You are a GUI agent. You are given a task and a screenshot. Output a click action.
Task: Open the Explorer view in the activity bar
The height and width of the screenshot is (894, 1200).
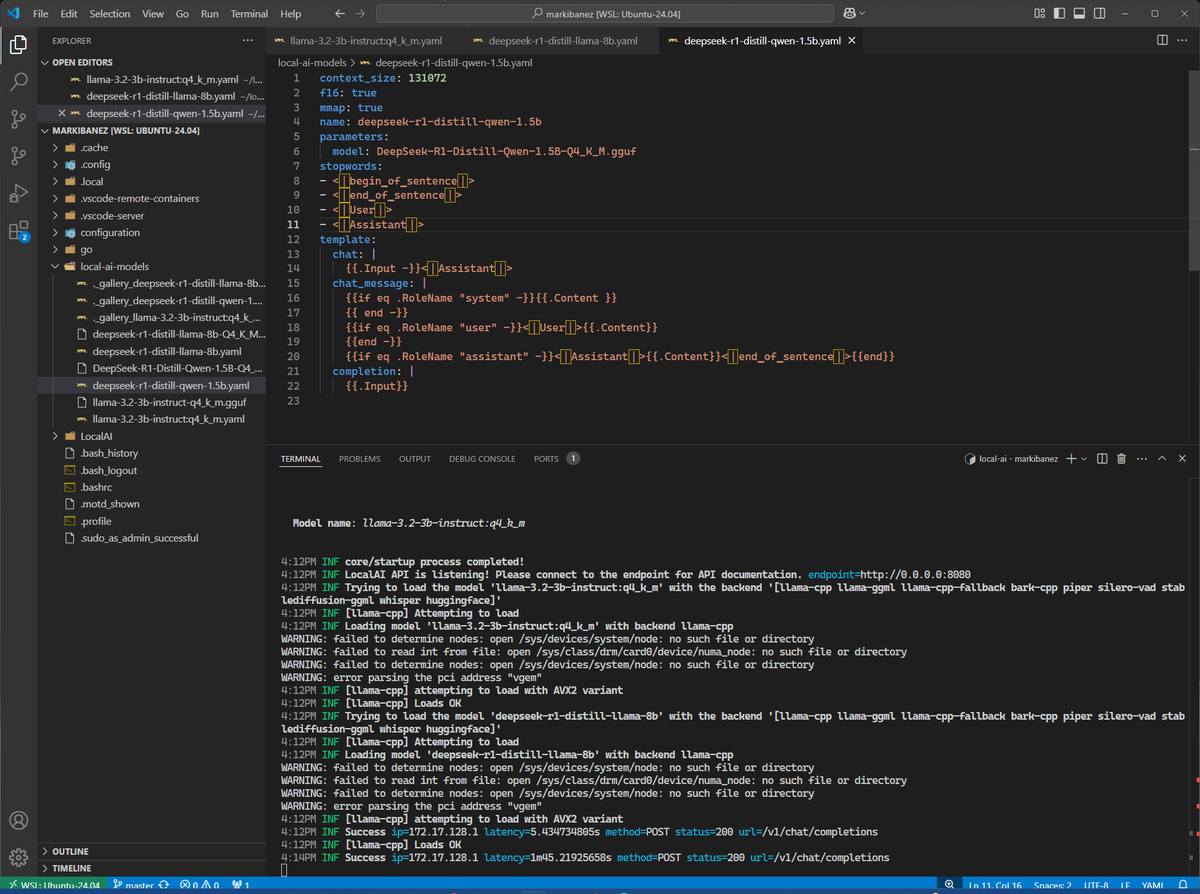tap(18, 44)
